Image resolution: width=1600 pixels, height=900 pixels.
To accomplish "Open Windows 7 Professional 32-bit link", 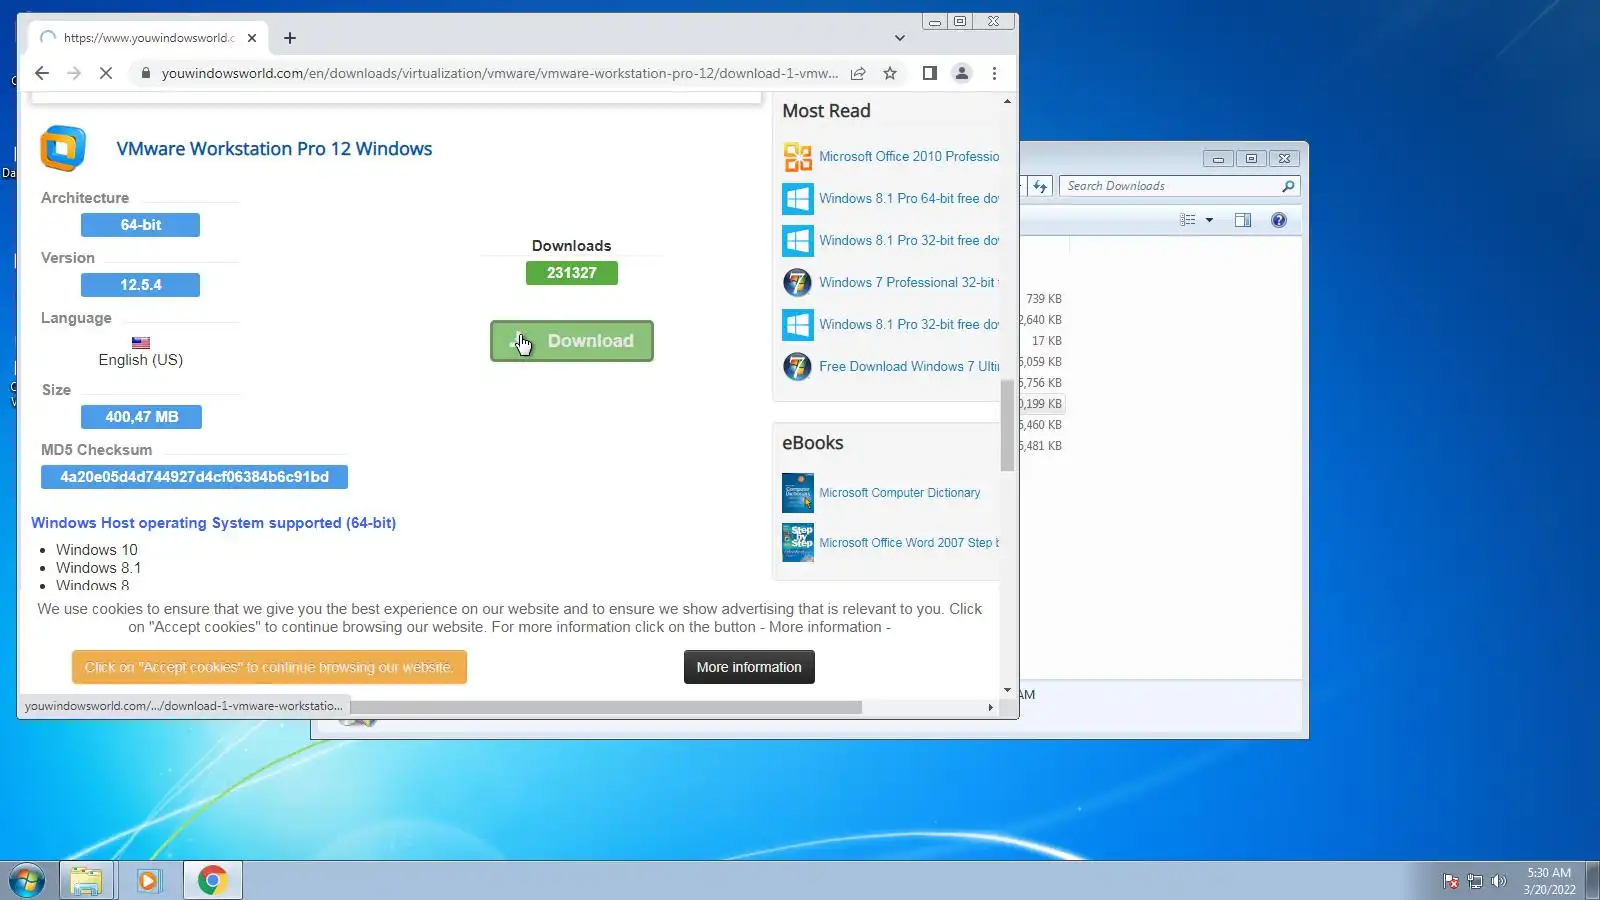I will [909, 282].
